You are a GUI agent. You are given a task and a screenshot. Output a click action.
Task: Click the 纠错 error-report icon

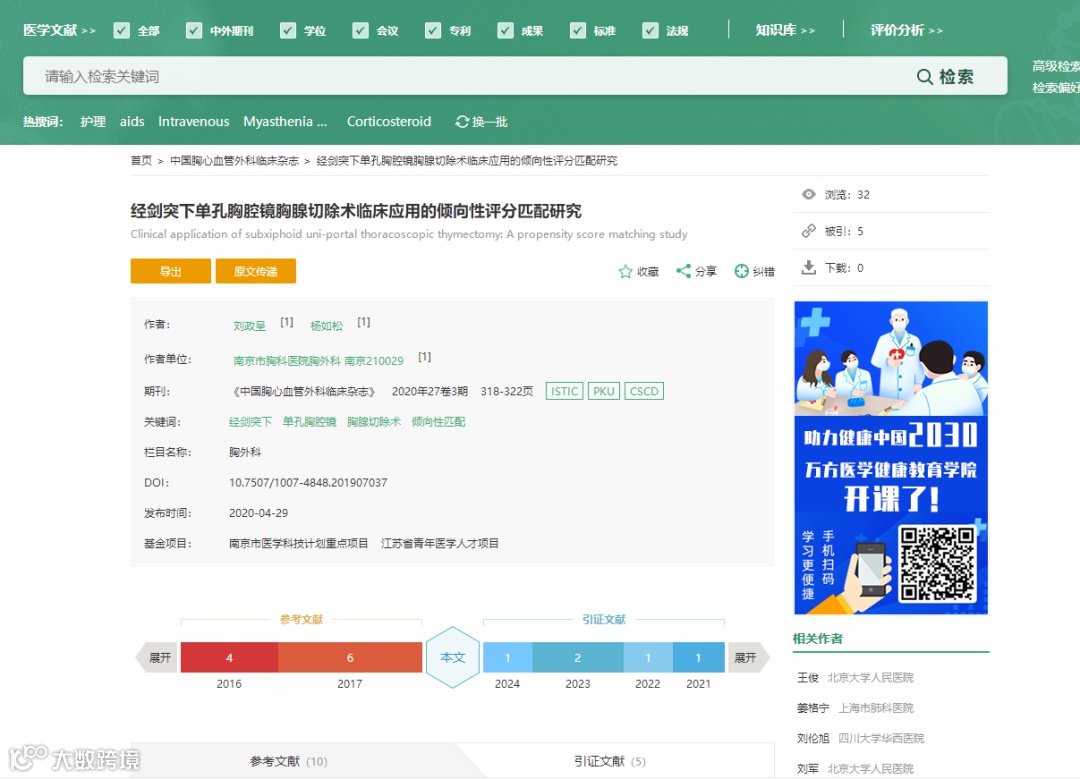[x=741, y=271]
